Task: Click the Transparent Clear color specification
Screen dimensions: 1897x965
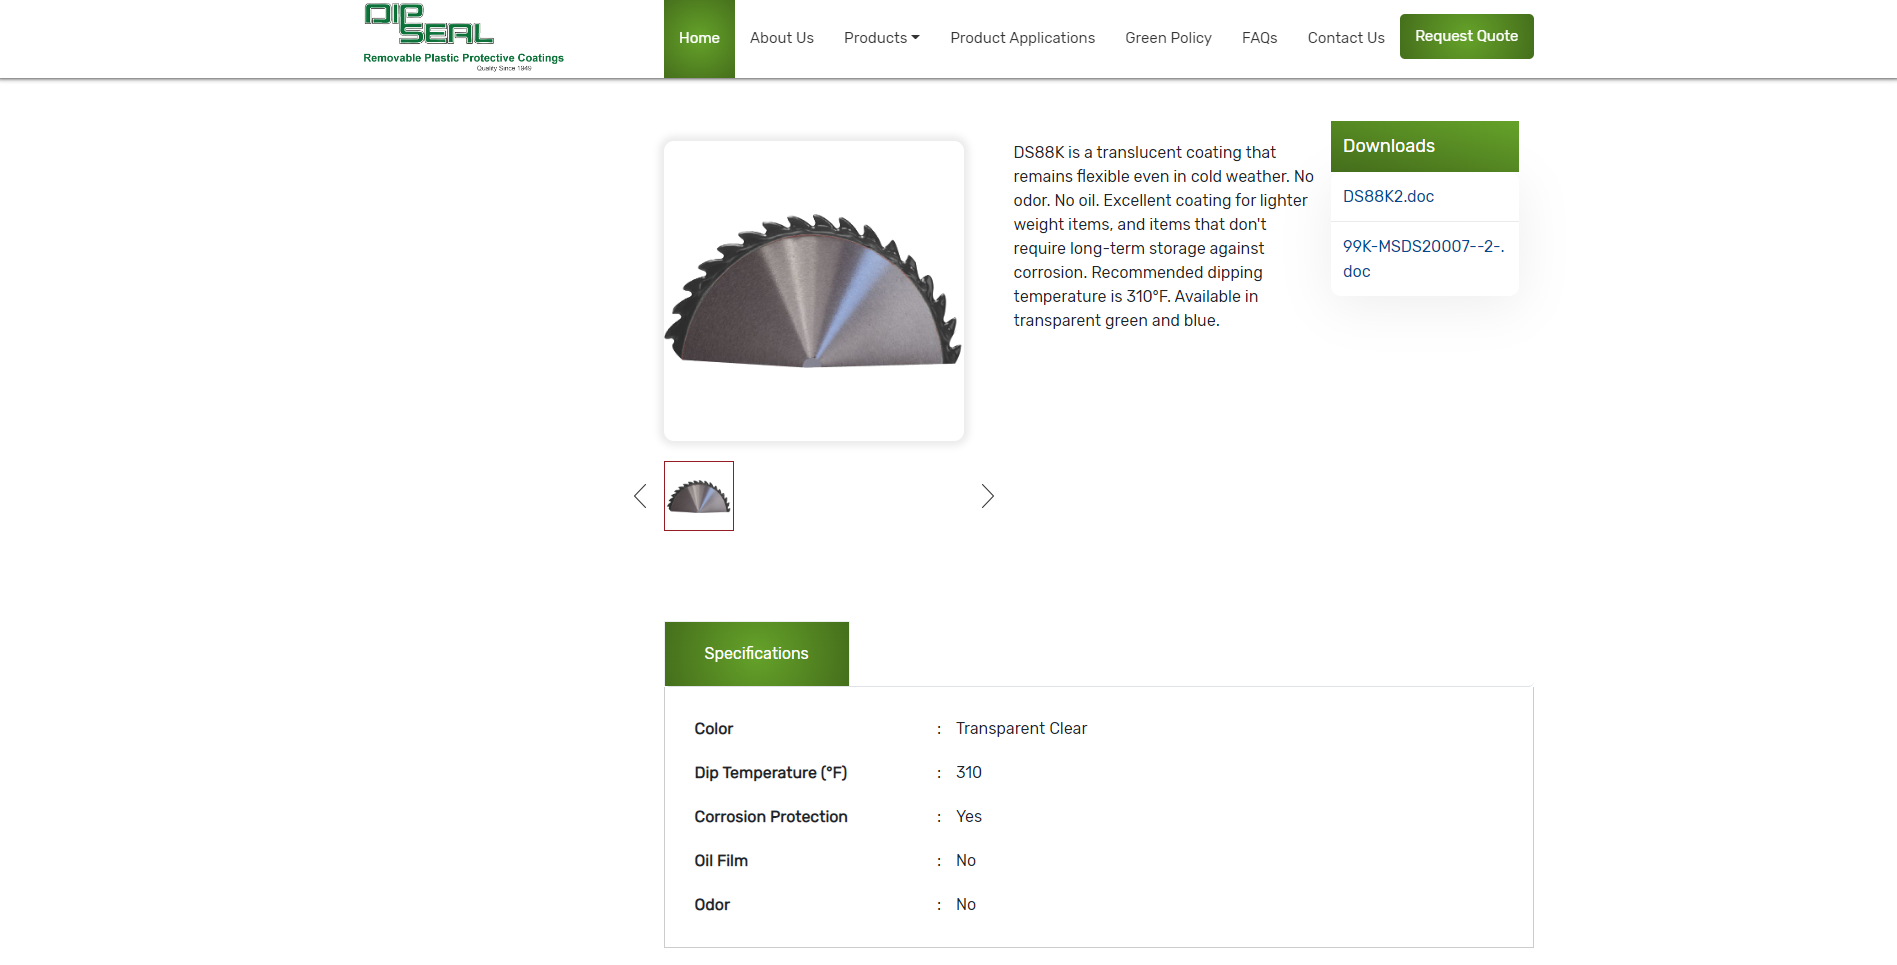Action: coord(1021,728)
